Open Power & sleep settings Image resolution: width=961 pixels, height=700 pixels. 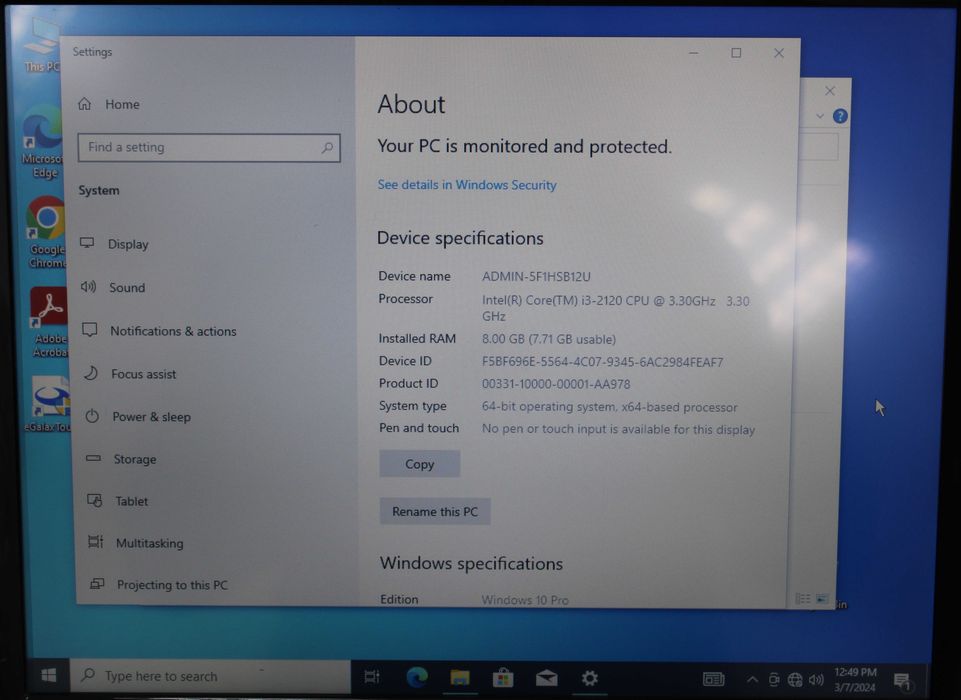click(x=139, y=417)
